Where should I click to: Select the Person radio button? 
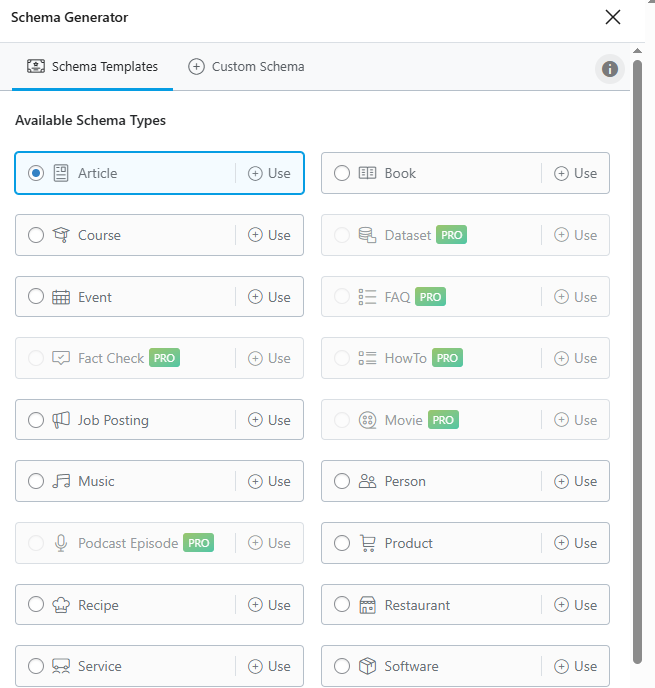(x=342, y=481)
